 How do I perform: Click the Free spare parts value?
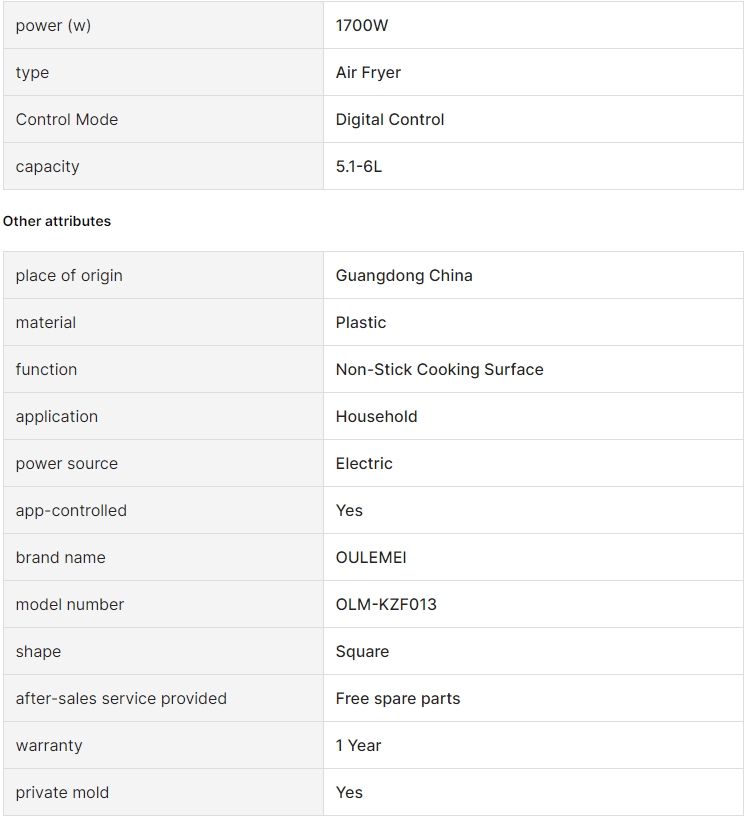(398, 699)
